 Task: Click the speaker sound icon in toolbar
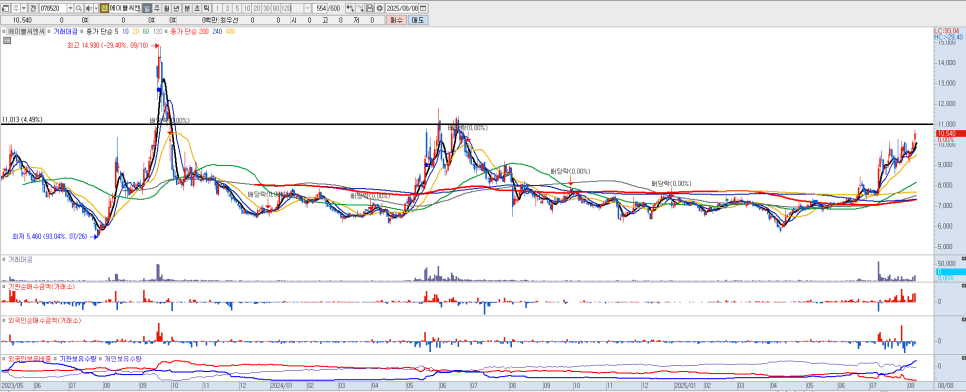coord(88,8)
